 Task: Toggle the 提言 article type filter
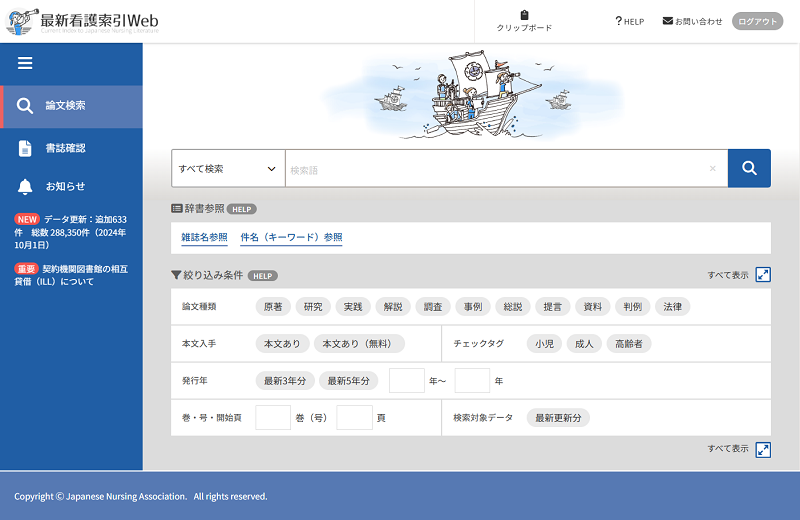[x=553, y=307]
